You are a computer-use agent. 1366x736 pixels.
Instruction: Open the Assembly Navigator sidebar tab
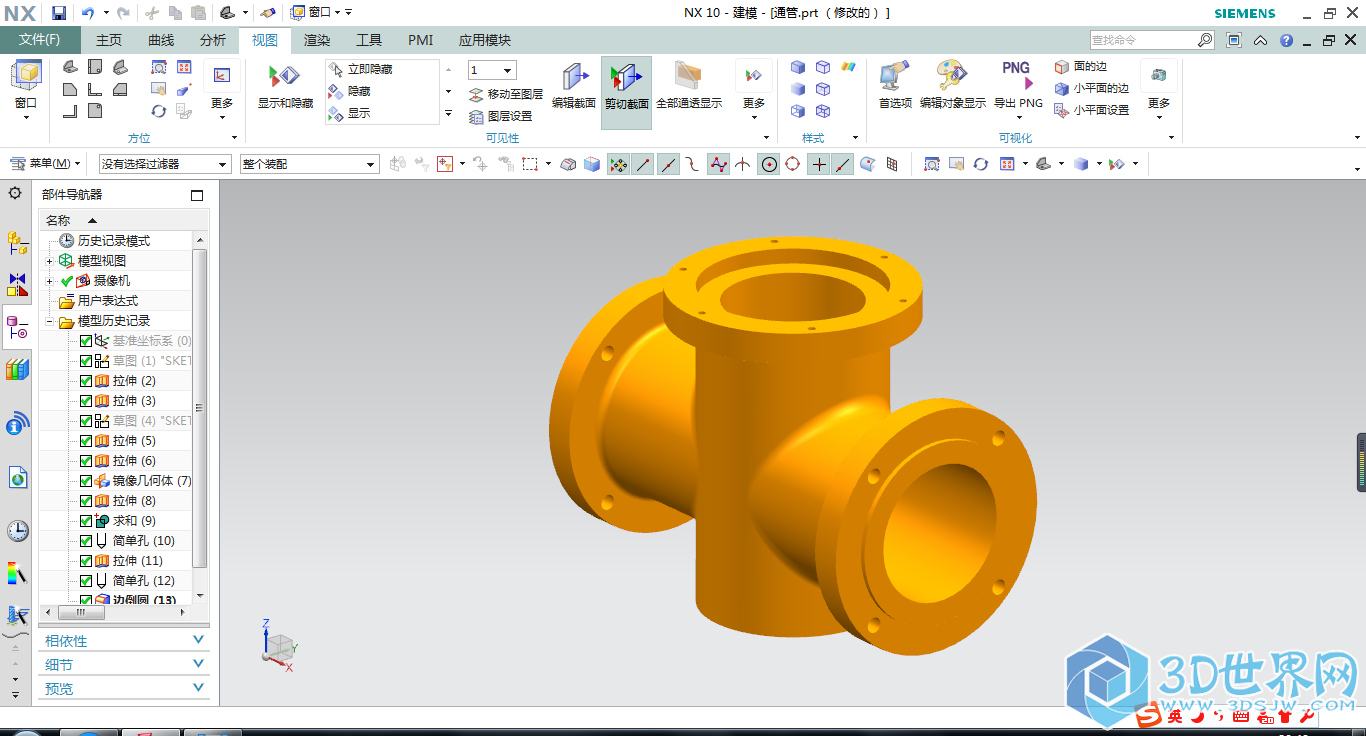(x=17, y=242)
